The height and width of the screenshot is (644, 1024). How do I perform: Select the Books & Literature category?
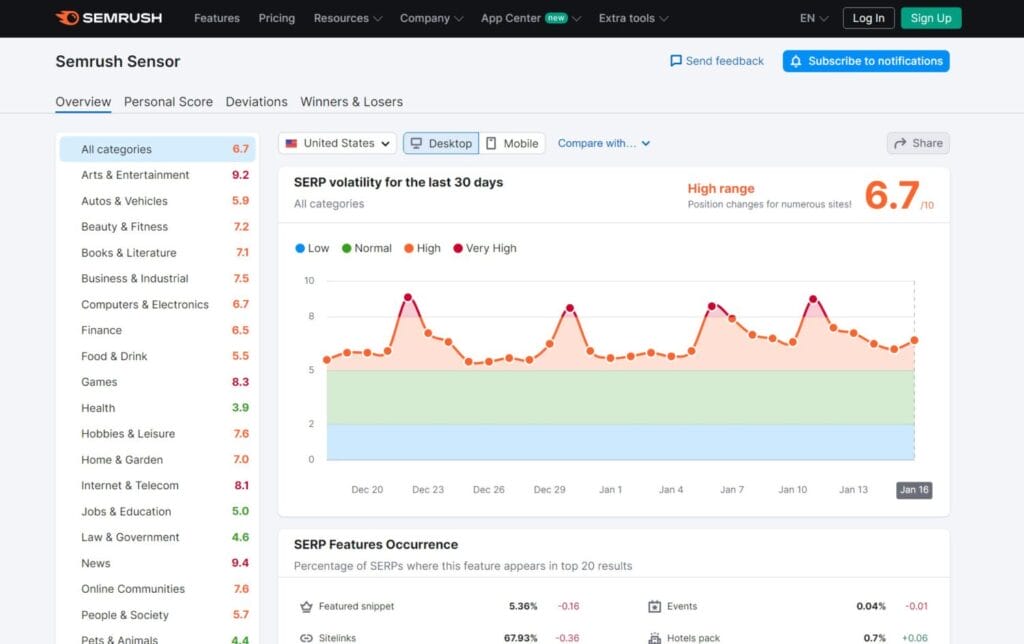157,253
